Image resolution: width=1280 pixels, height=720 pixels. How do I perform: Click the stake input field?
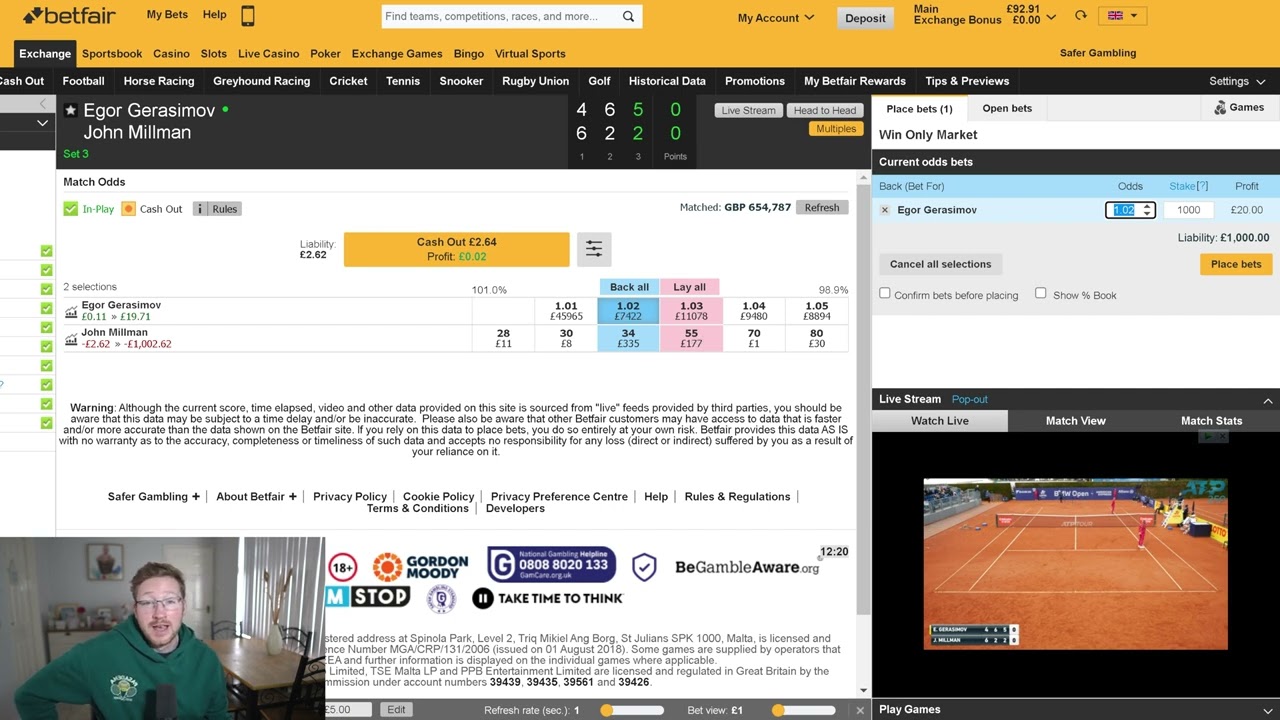pyautogui.click(x=1188, y=210)
